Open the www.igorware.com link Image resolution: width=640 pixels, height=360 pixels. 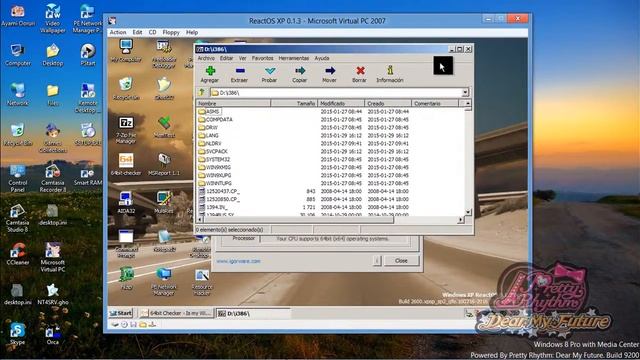click(x=238, y=261)
